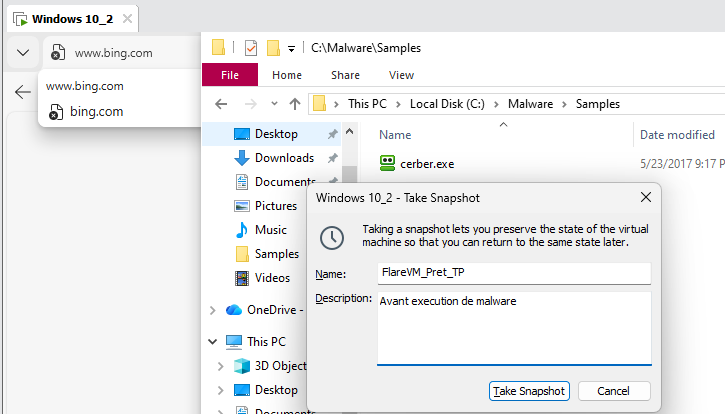The height and width of the screenshot is (414, 725).
Task: Click the Take Snapshot button
Action: point(529,391)
